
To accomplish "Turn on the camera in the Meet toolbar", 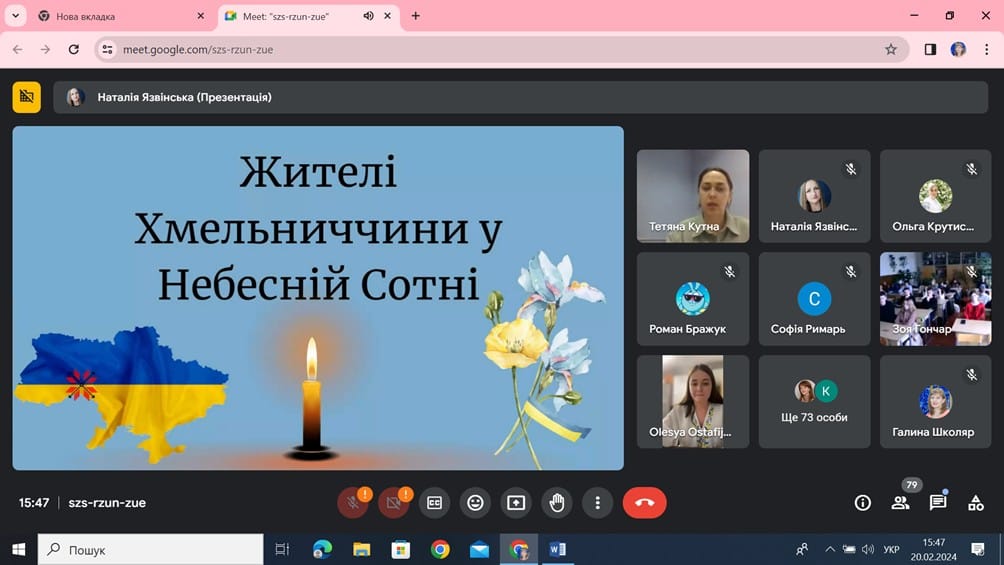I will pos(394,503).
